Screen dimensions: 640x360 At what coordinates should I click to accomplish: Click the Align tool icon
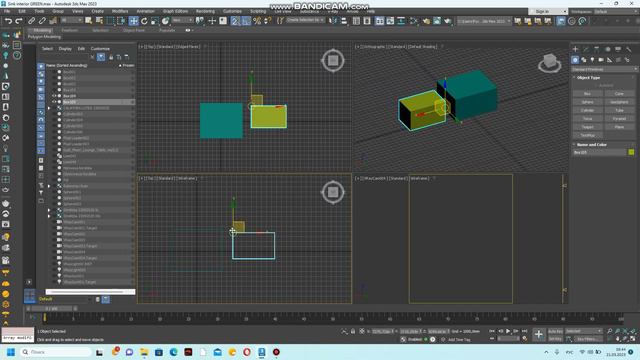coord(344,21)
